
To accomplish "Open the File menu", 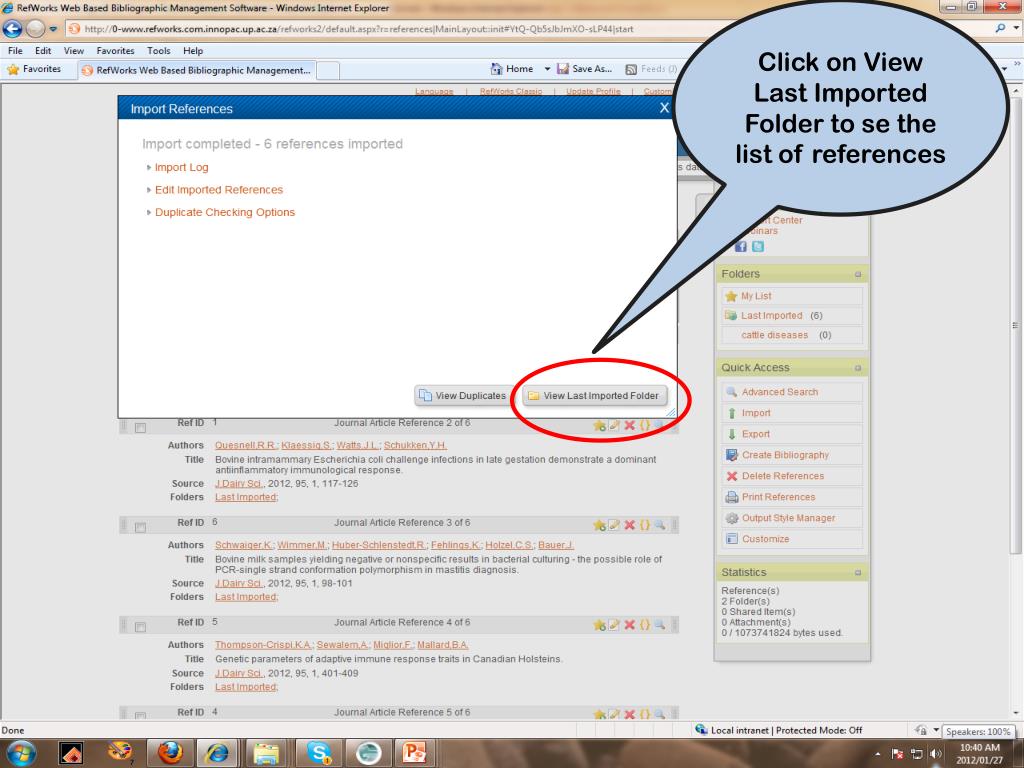I will (15, 50).
